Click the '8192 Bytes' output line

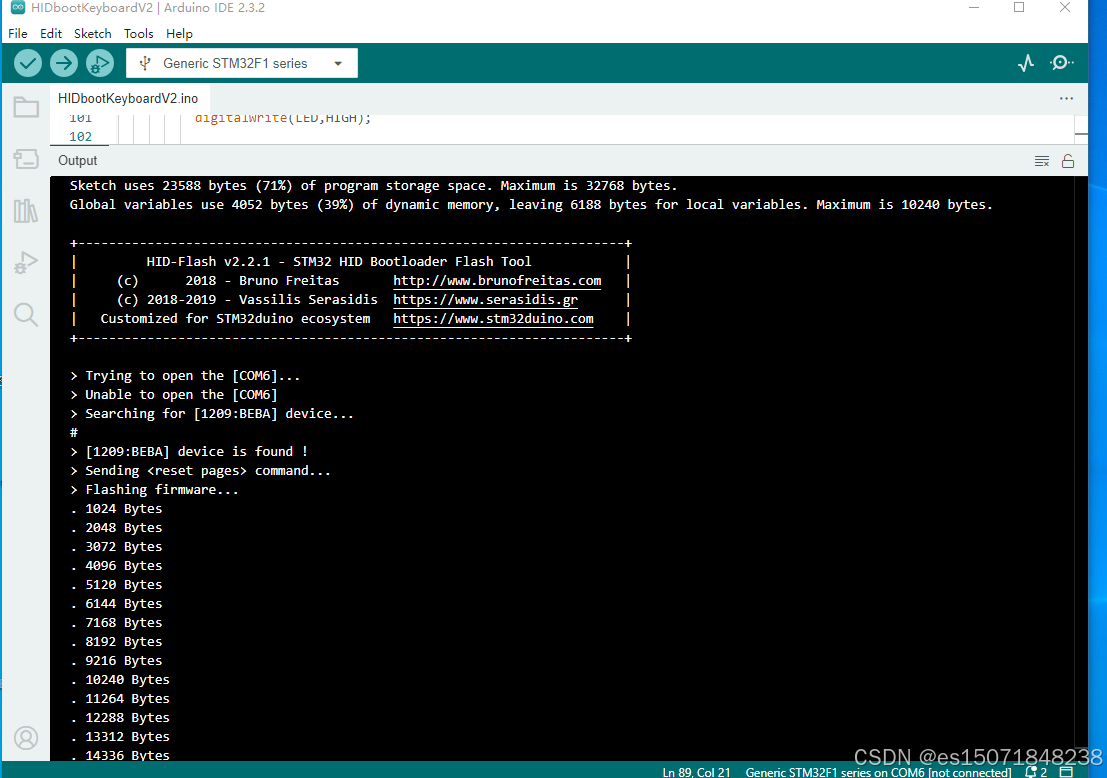(x=116, y=642)
